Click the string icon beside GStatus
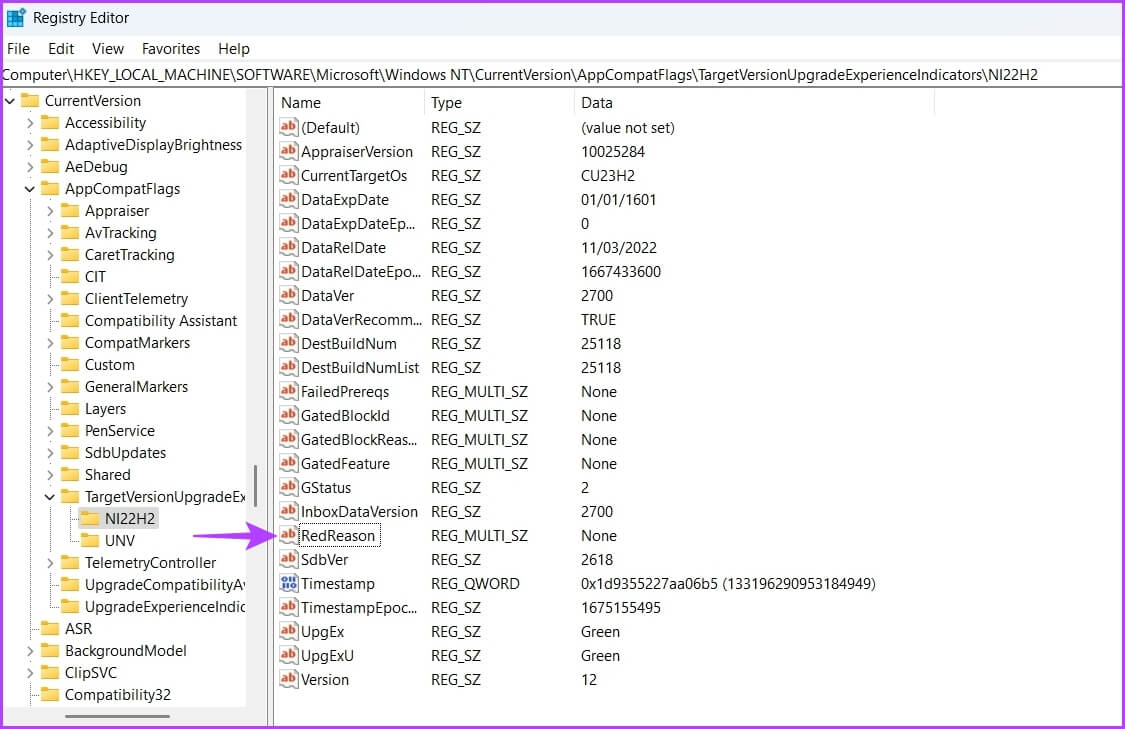Image resolution: width=1125 pixels, height=729 pixels. (288, 487)
